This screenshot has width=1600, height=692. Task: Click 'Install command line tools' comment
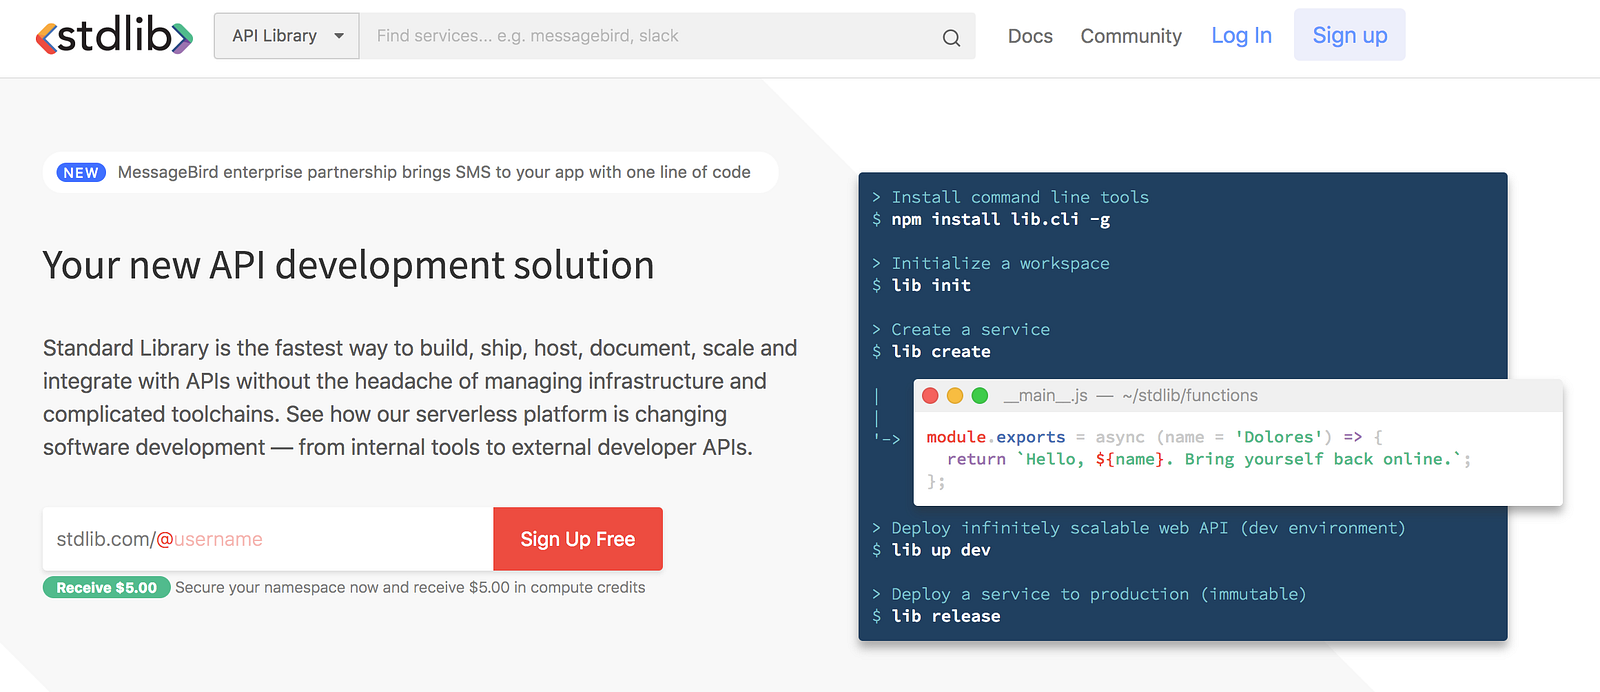tap(1020, 197)
